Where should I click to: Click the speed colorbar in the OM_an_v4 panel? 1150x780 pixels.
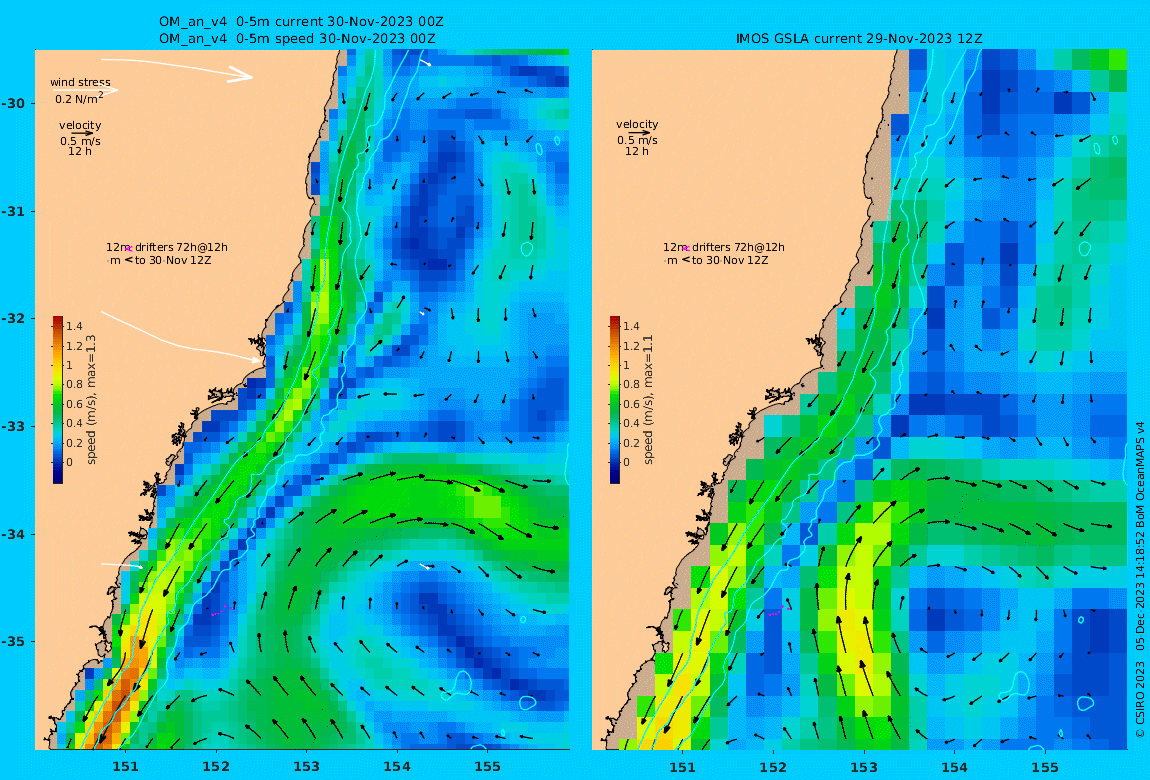click(x=58, y=400)
